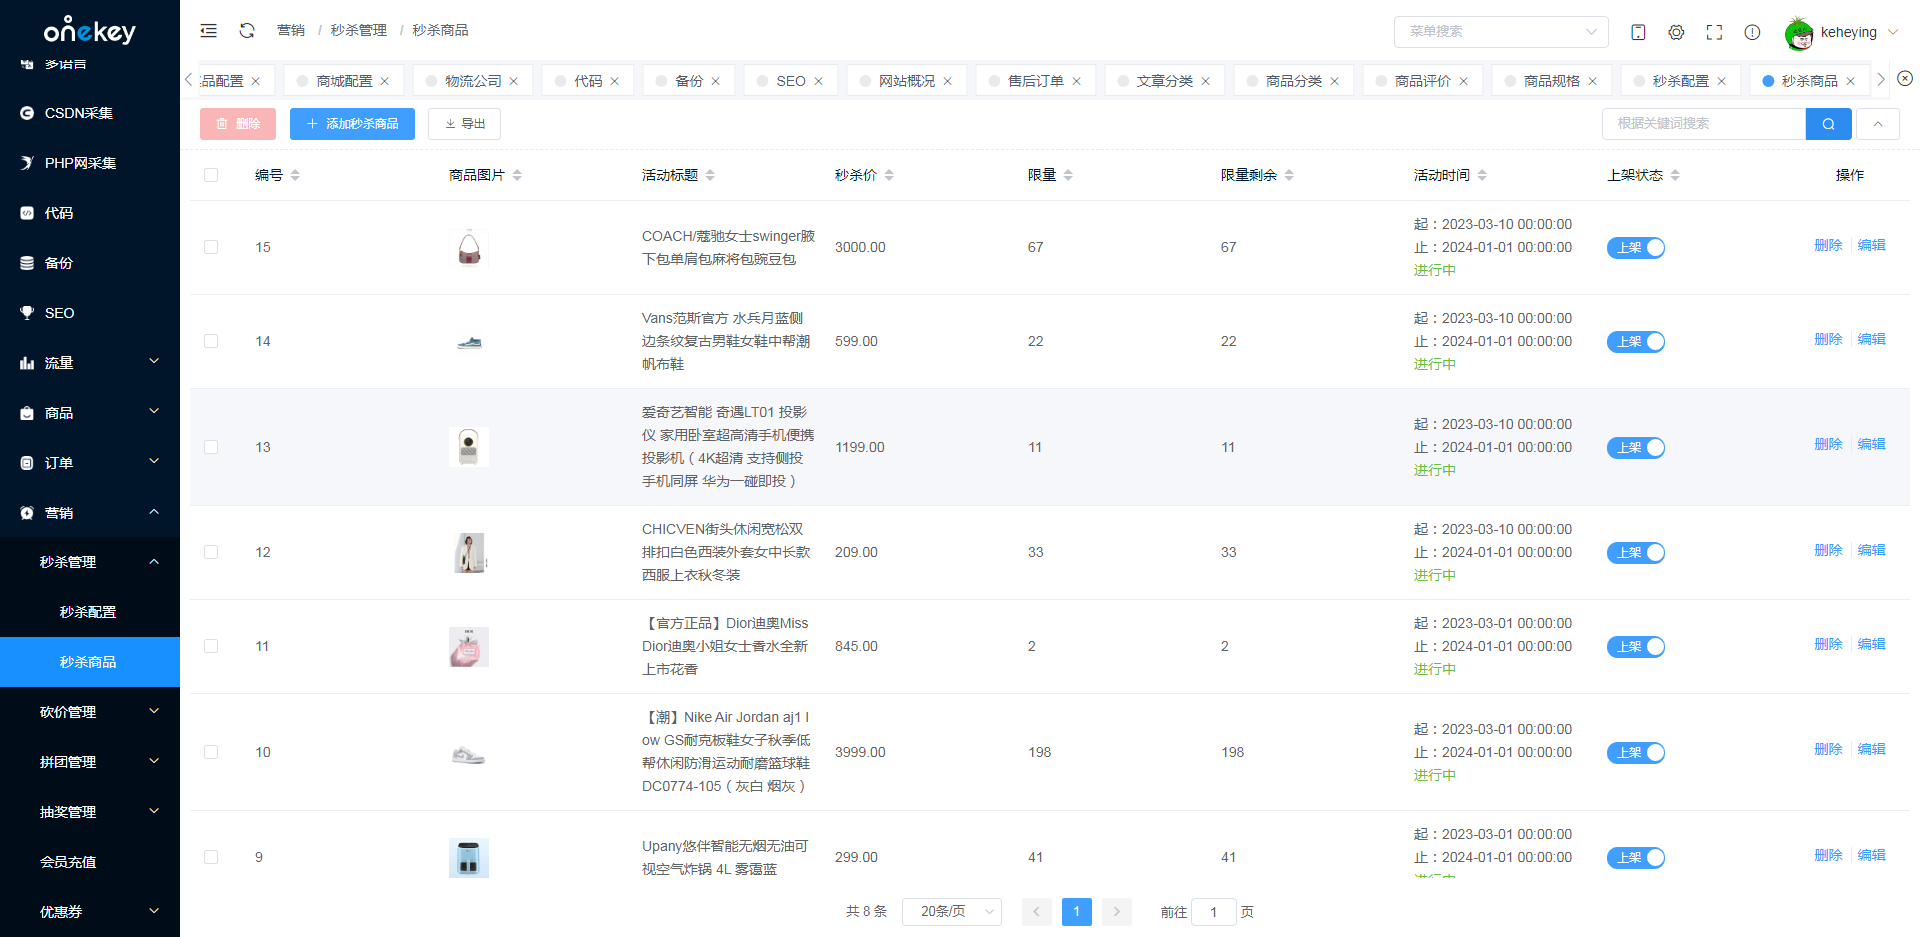The image size is (1920, 937).
Task: Close the 商城配置 tab
Action: click(x=384, y=81)
